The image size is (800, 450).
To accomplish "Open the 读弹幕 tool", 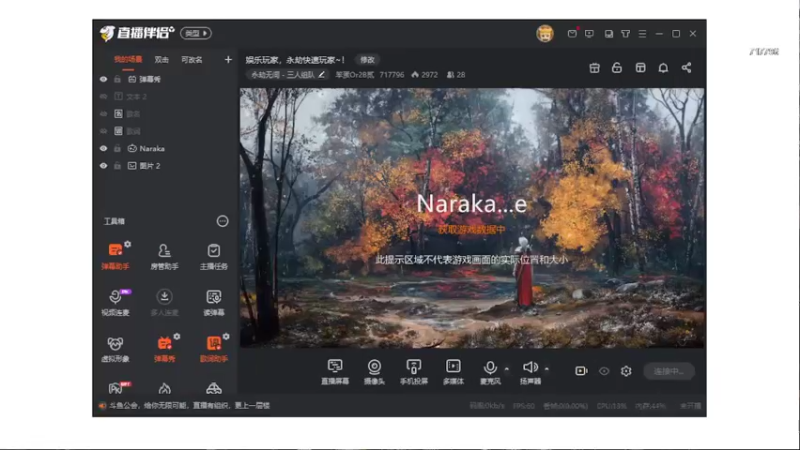I will (213, 302).
